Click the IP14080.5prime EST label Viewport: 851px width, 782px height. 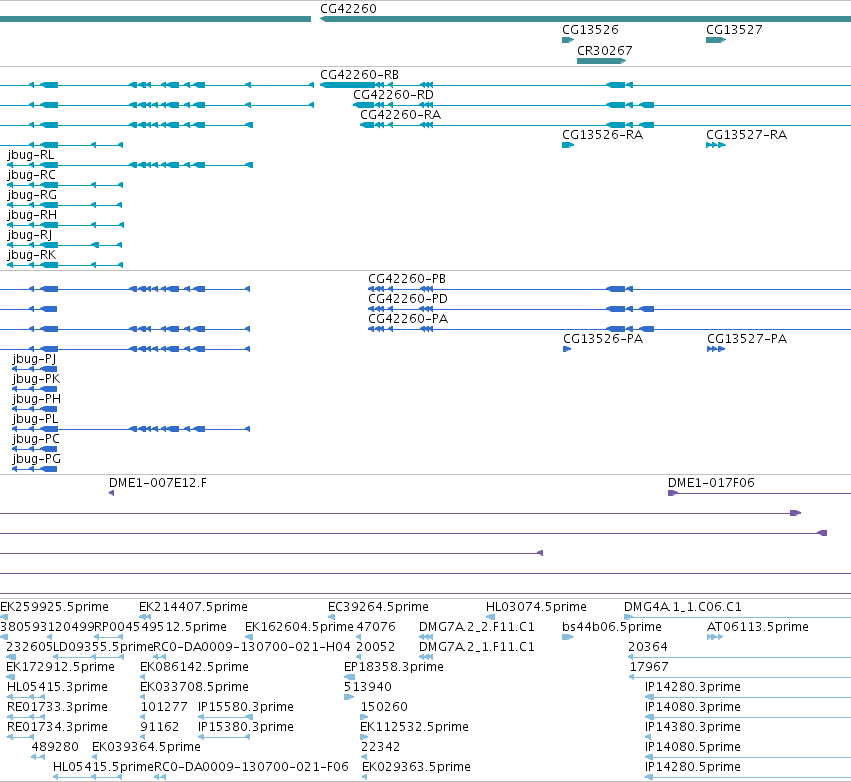coord(693,747)
